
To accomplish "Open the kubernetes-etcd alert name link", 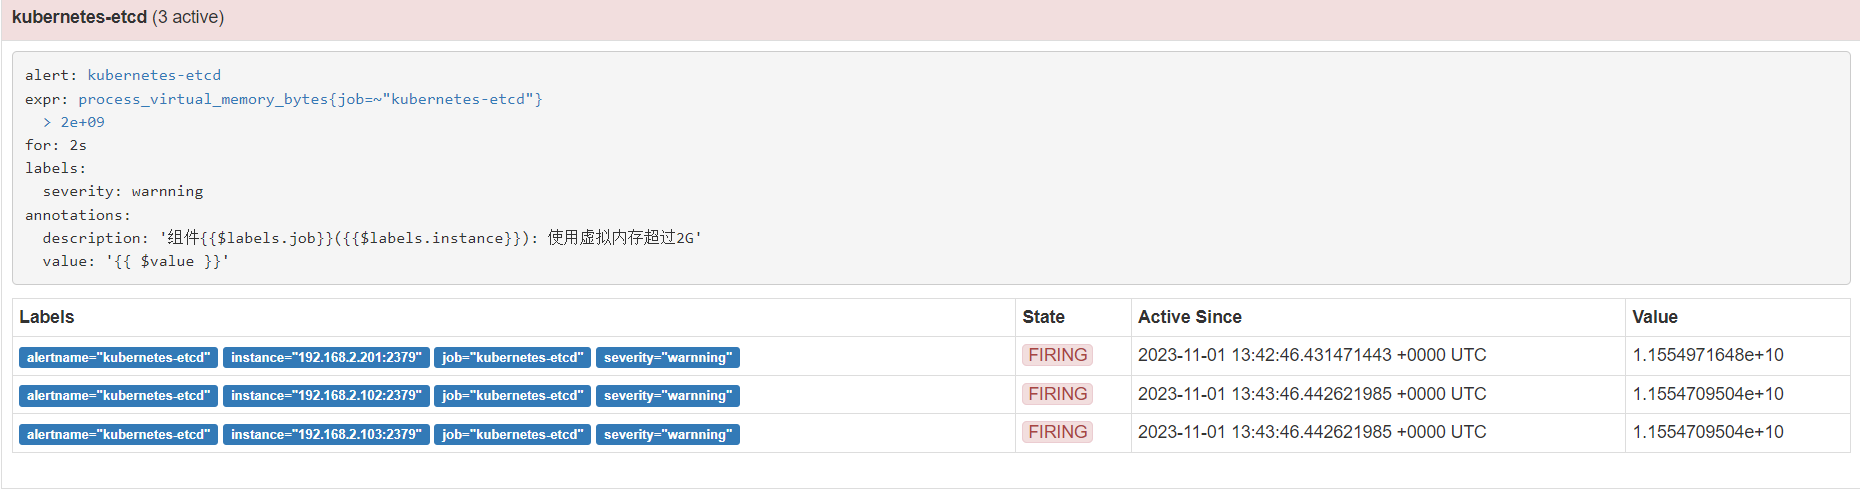I will [154, 75].
